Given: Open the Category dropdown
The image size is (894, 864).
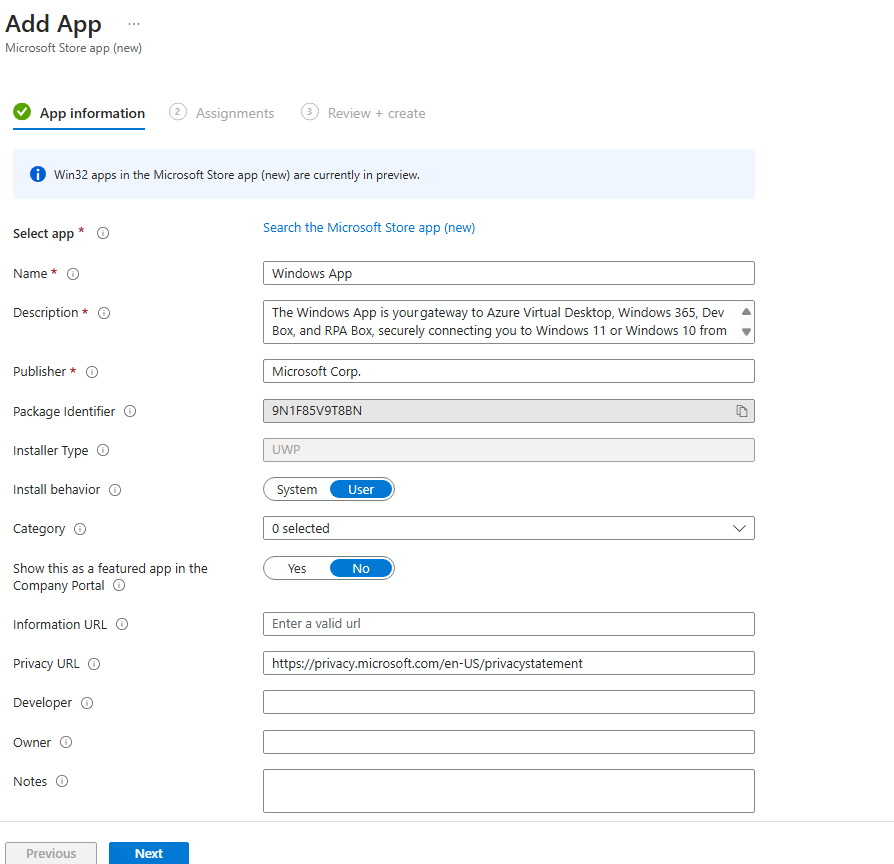Looking at the screenshot, I should coord(509,528).
